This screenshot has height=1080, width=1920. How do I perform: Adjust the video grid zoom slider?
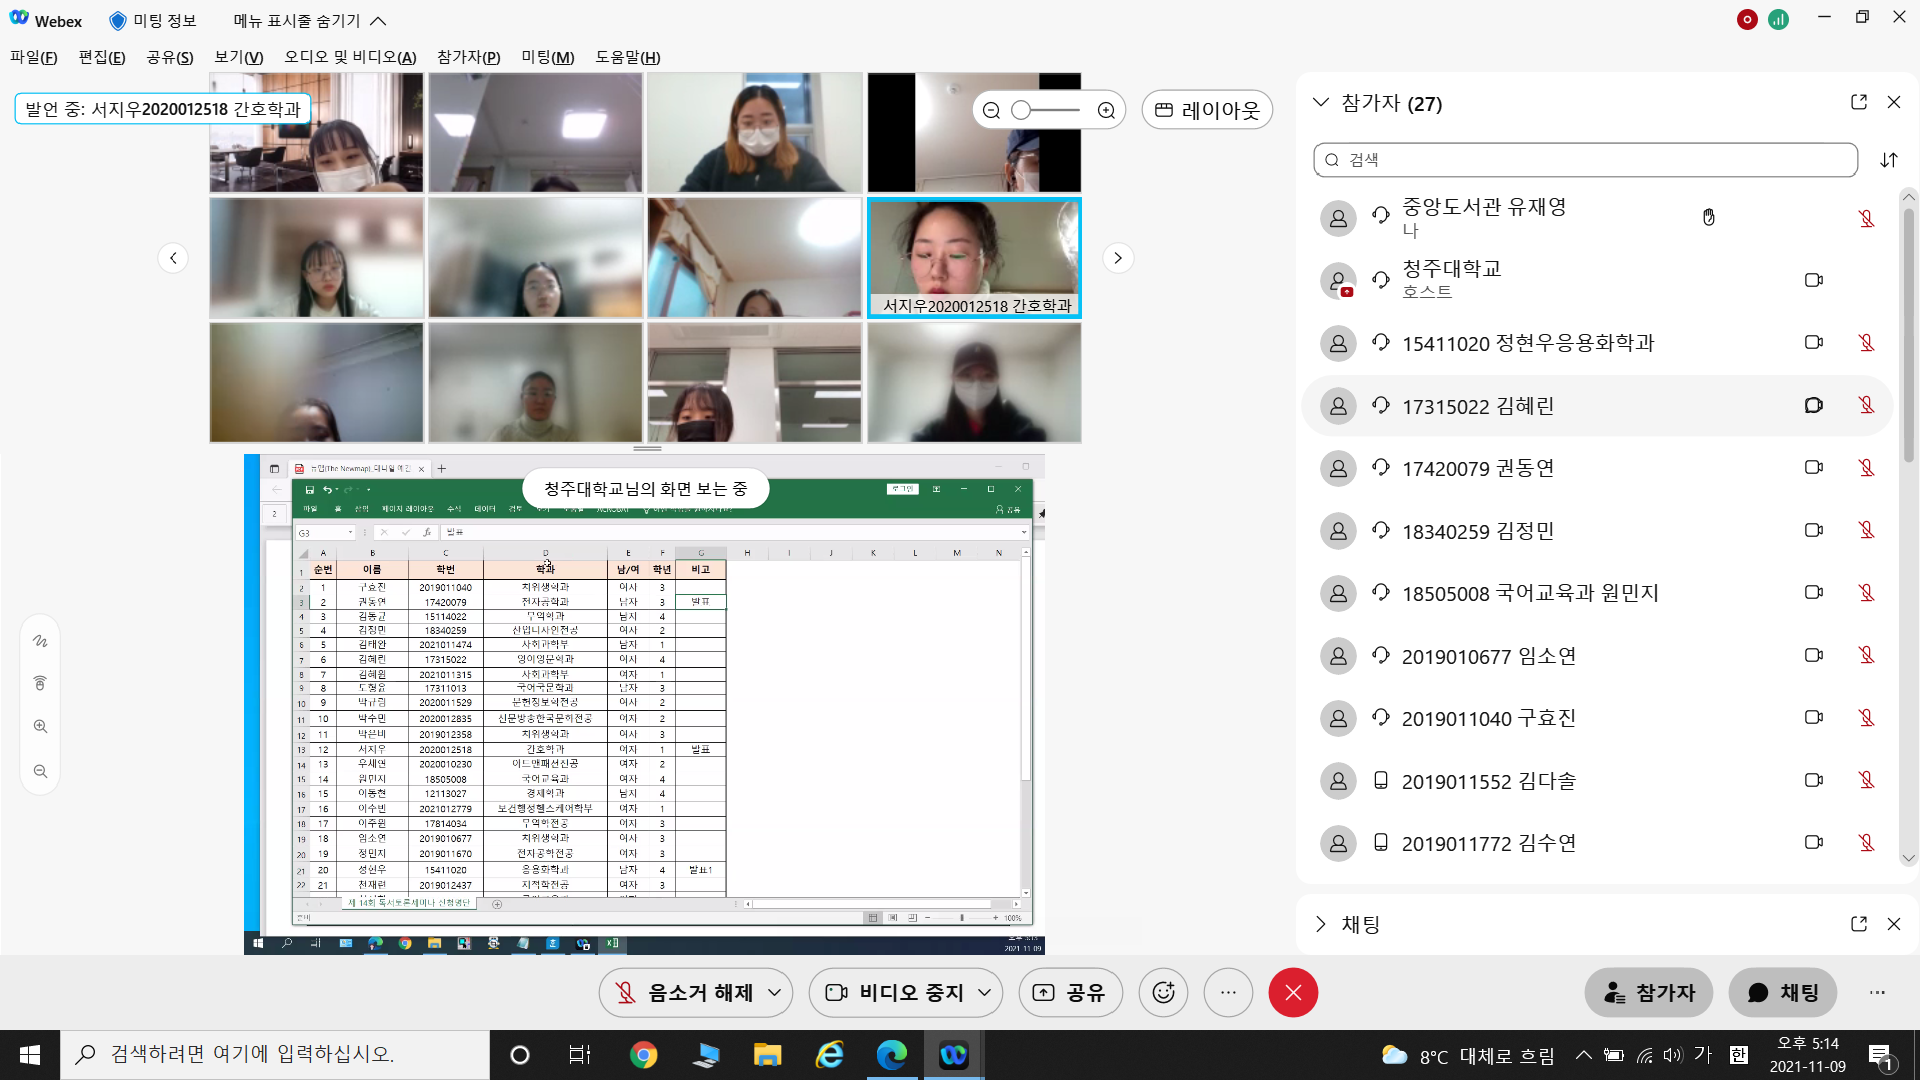[x=1047, y=110]
